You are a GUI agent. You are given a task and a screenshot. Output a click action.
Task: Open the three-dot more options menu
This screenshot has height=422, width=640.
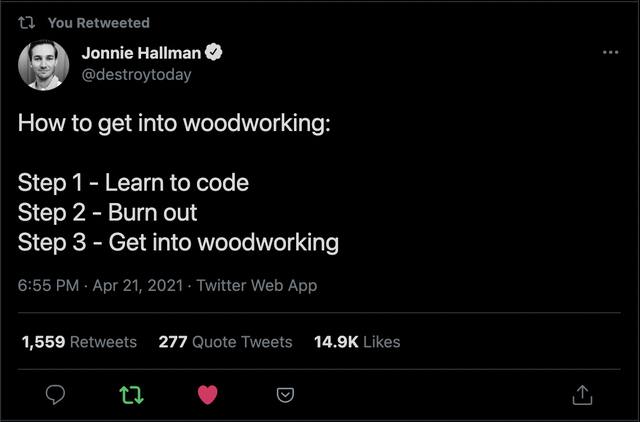coord(610,52)
